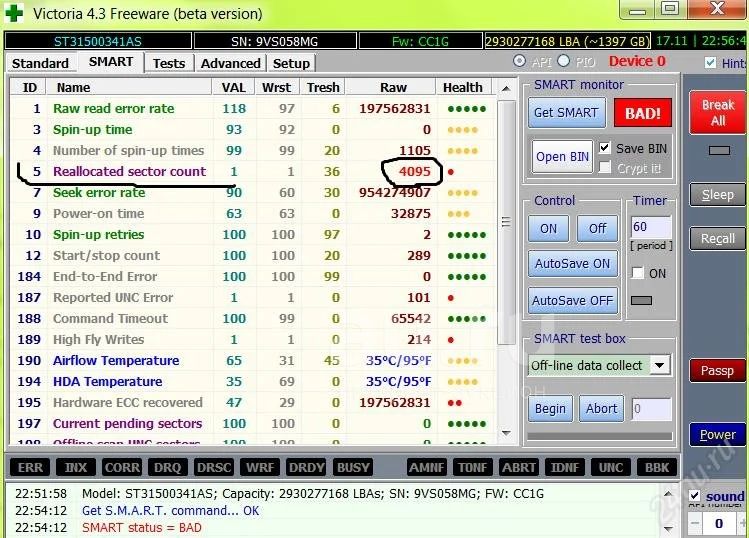
Task: Click the BBK error indicator
Action: 657,467
